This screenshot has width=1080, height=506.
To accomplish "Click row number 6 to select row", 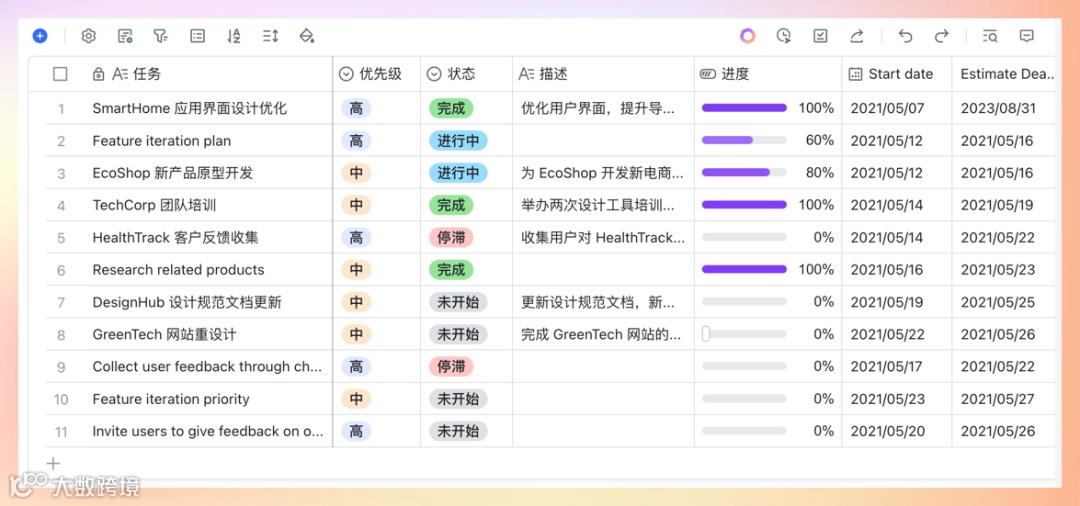I will (61, 270).
